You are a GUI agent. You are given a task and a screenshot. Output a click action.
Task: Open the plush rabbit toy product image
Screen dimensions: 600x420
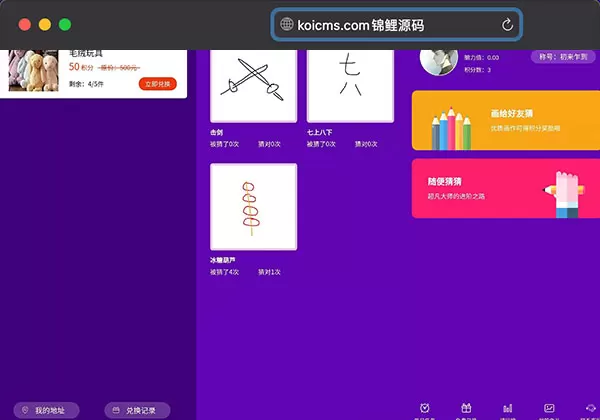[x=34, y=70]
